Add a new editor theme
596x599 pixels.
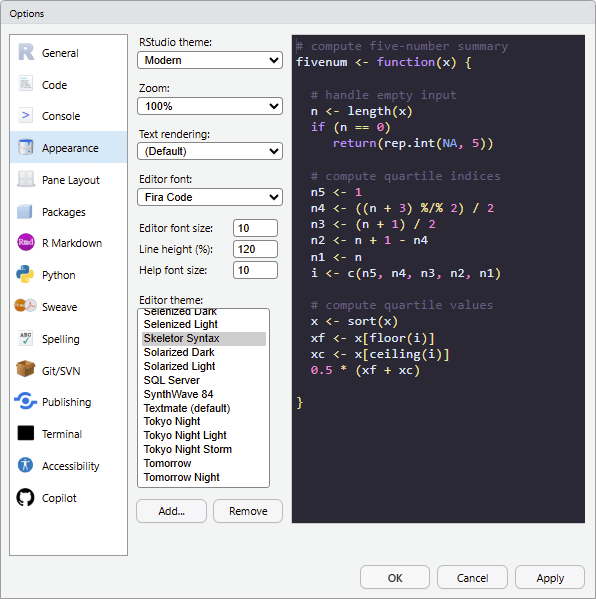pyautogui.click(x=172, y=511)
